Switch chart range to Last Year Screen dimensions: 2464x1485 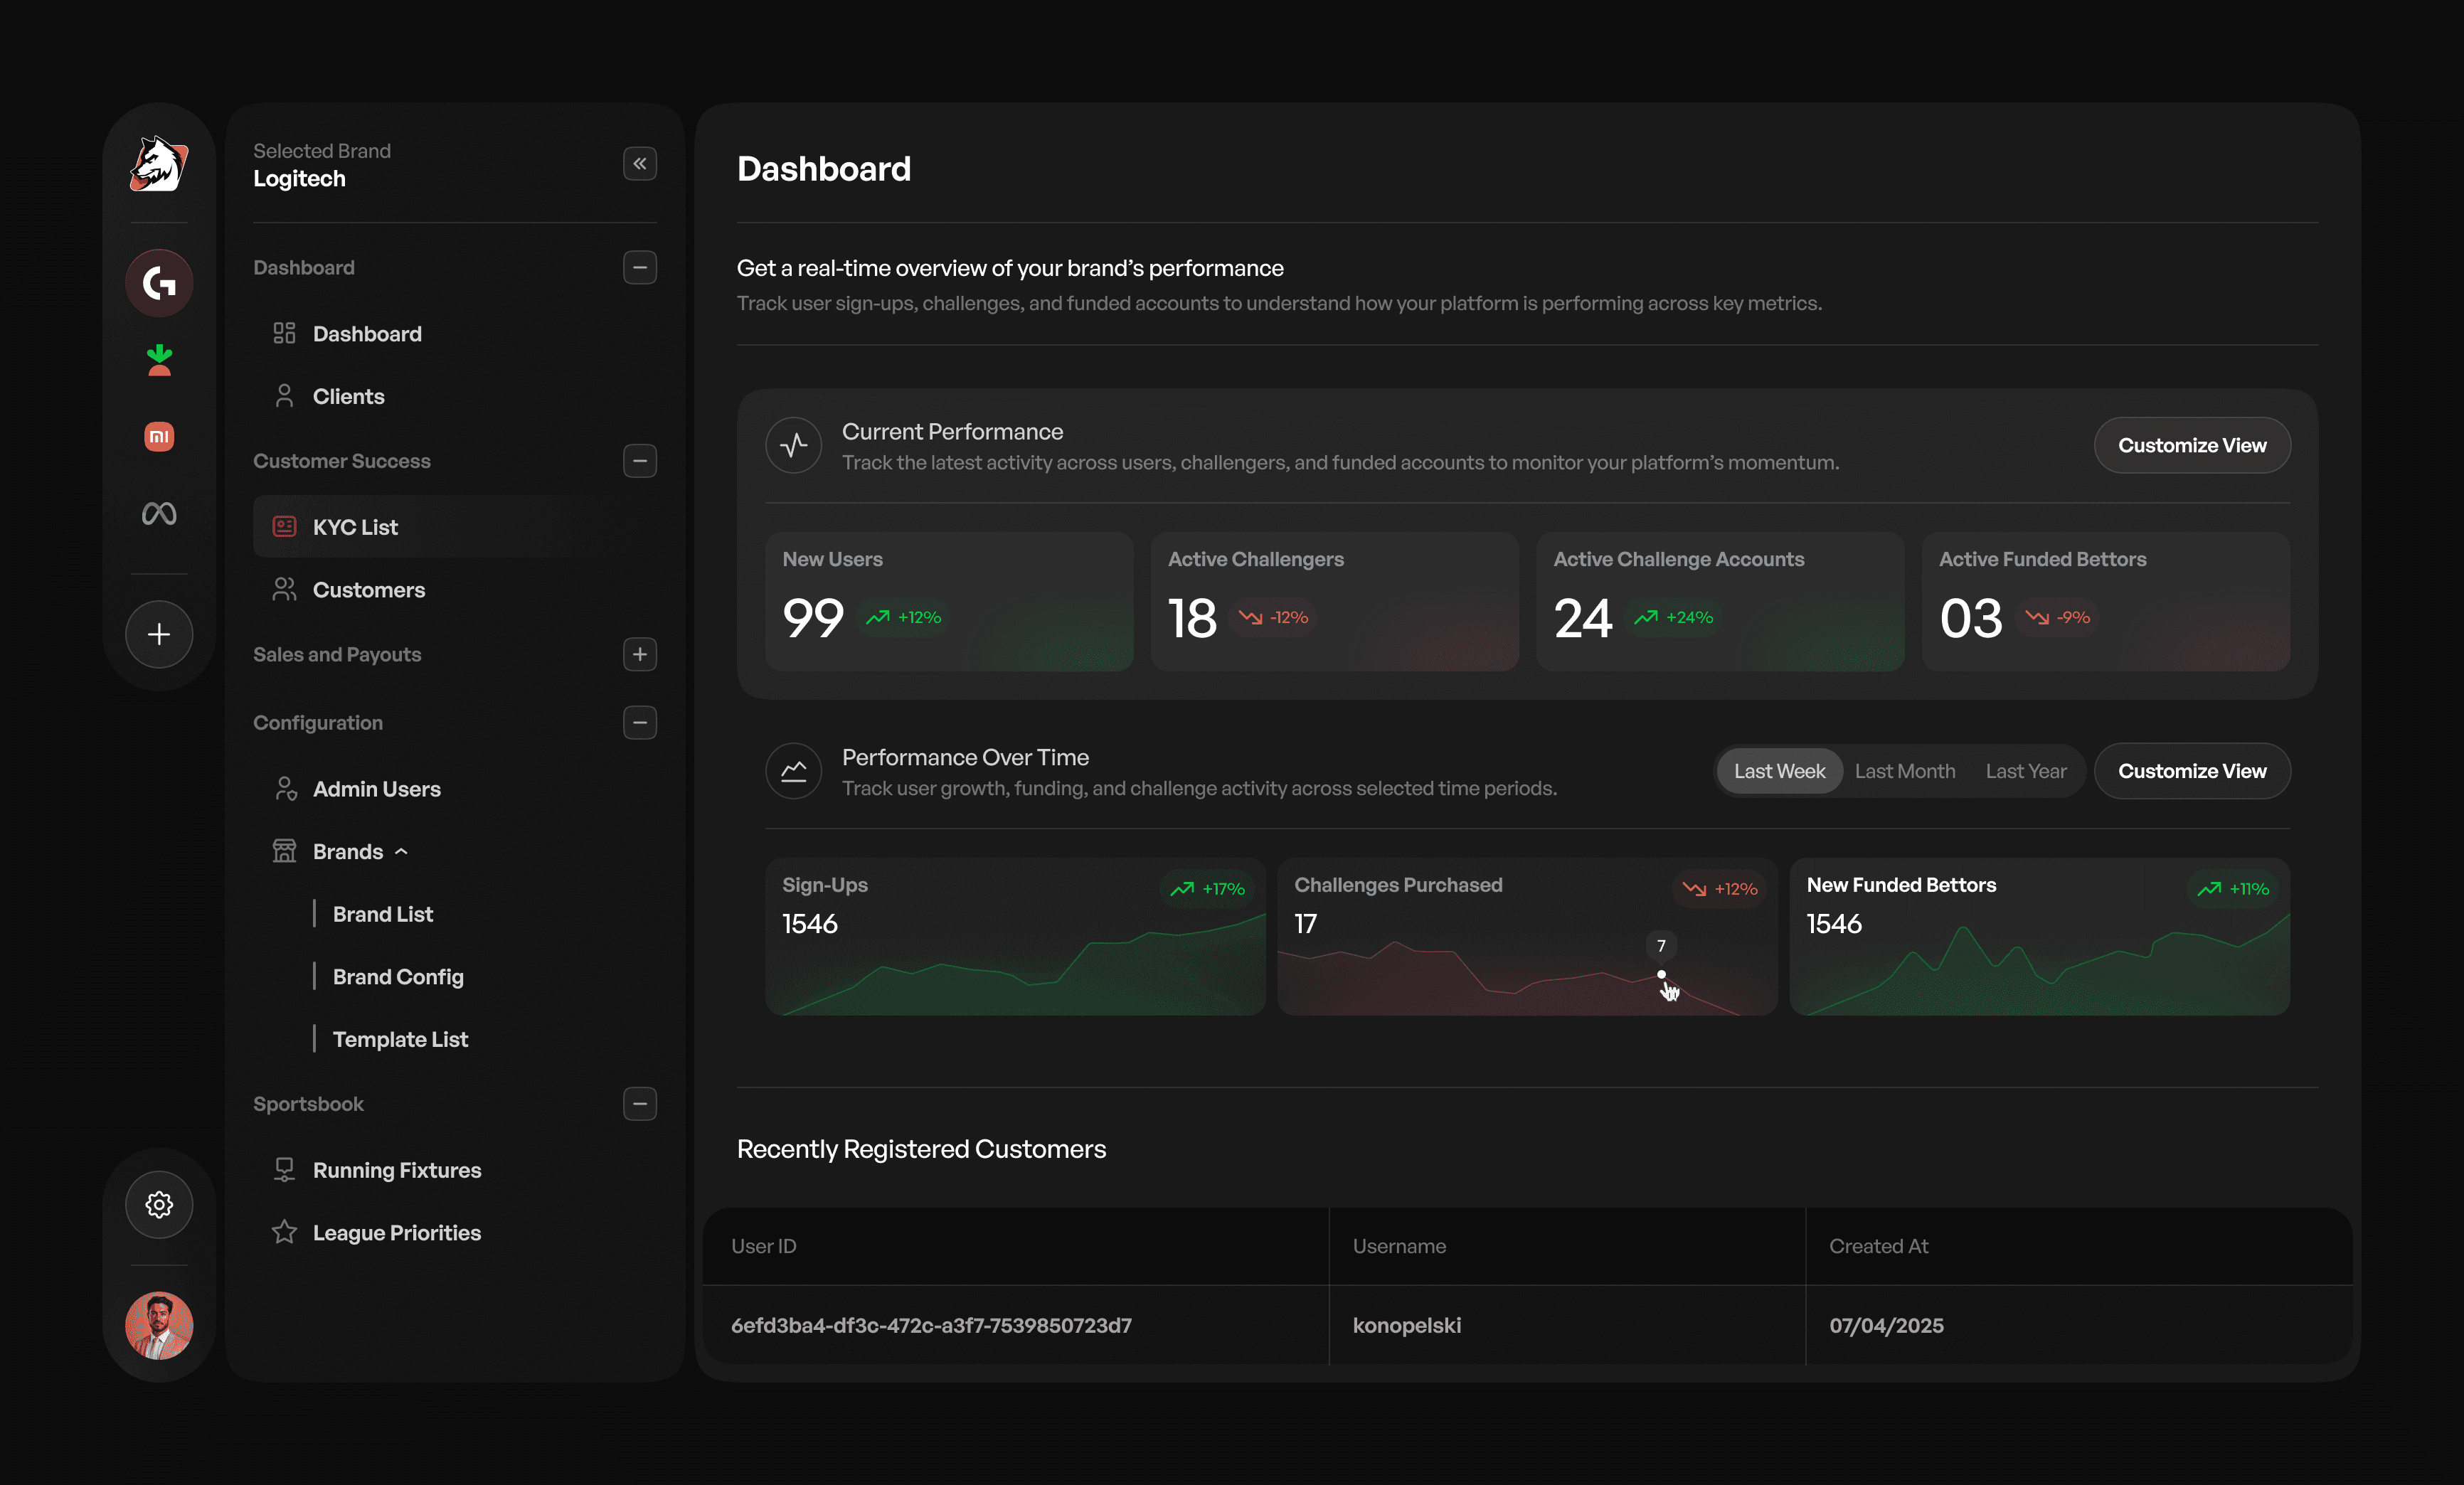(2025, 771)
